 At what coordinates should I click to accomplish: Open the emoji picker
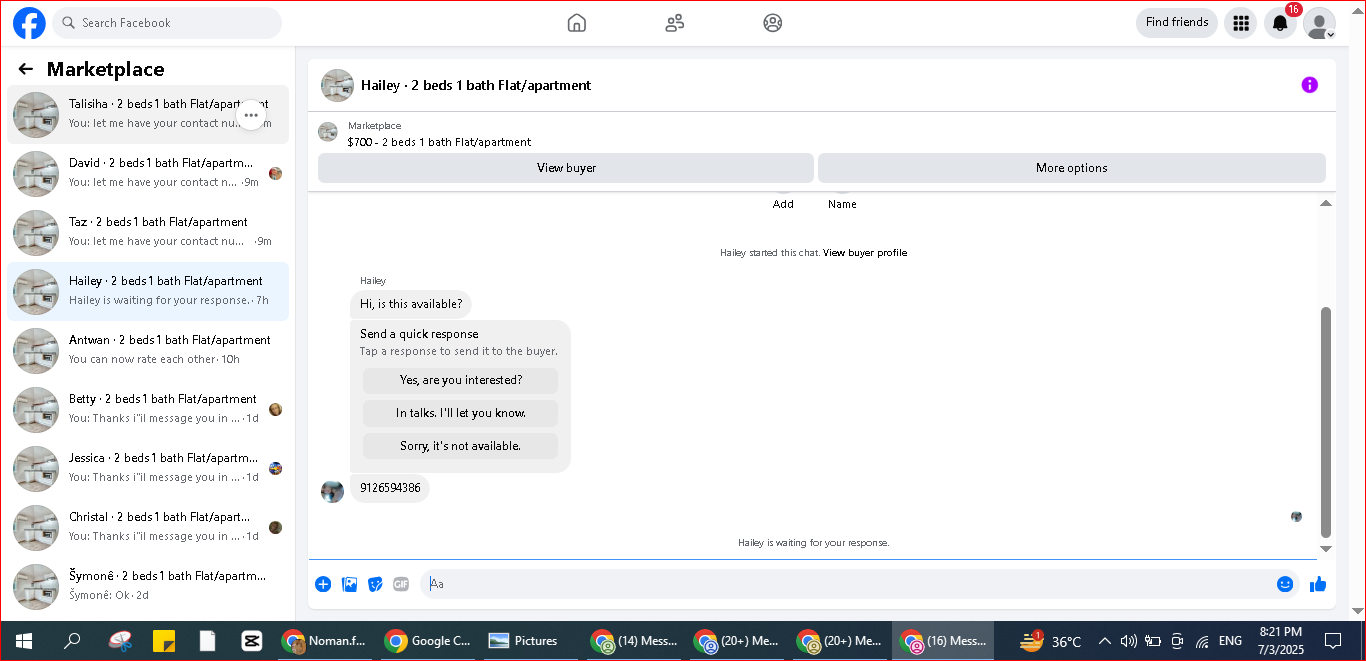tap(1285, 584)
